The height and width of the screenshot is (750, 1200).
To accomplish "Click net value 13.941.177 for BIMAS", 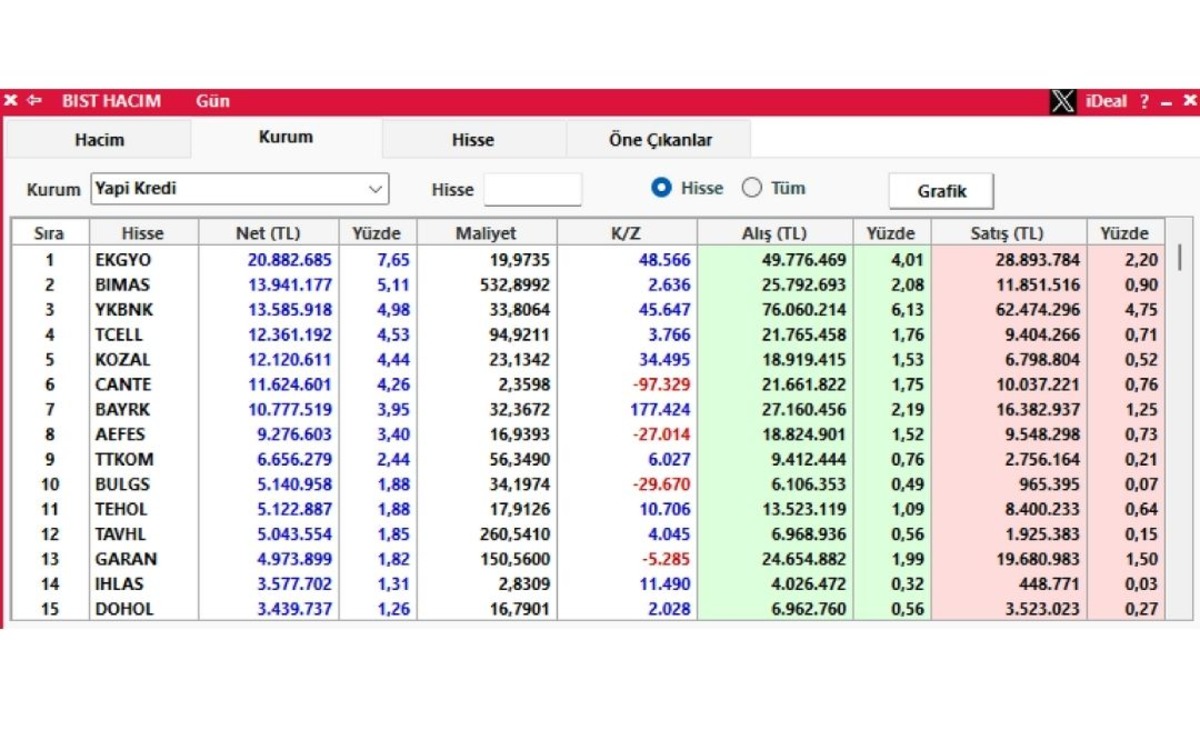I will point(289,285).
